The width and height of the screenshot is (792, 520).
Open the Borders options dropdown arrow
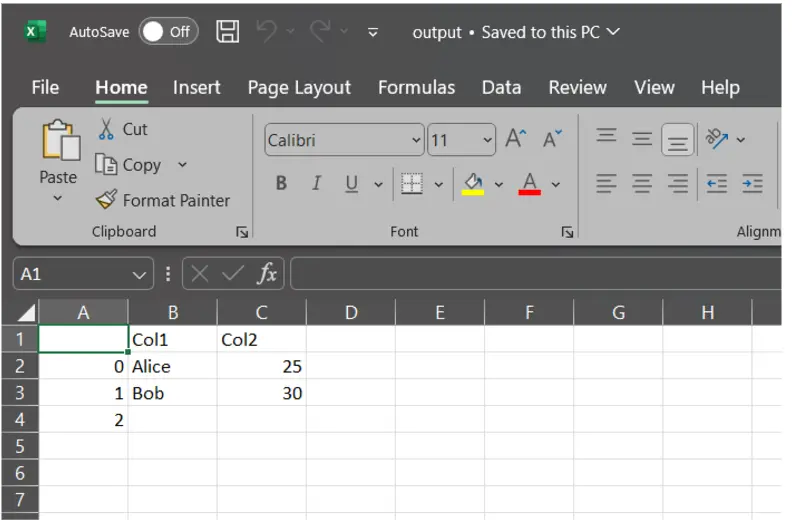click(x=438, y=184)
